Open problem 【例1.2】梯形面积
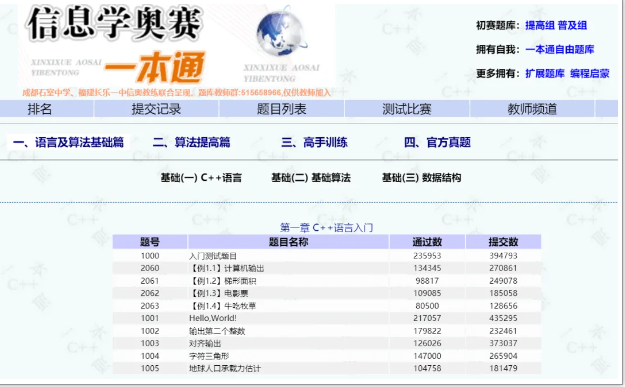 [x=222, y=281]
